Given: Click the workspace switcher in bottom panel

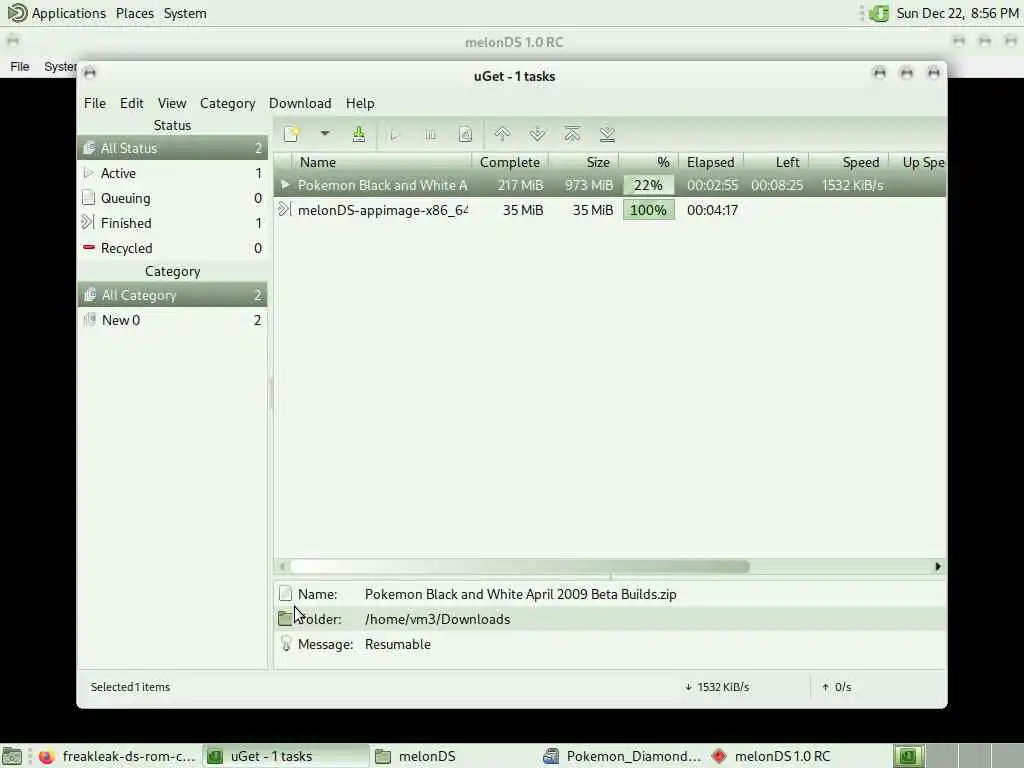Looking at the screenshot, I should click(x=957, y=756).
